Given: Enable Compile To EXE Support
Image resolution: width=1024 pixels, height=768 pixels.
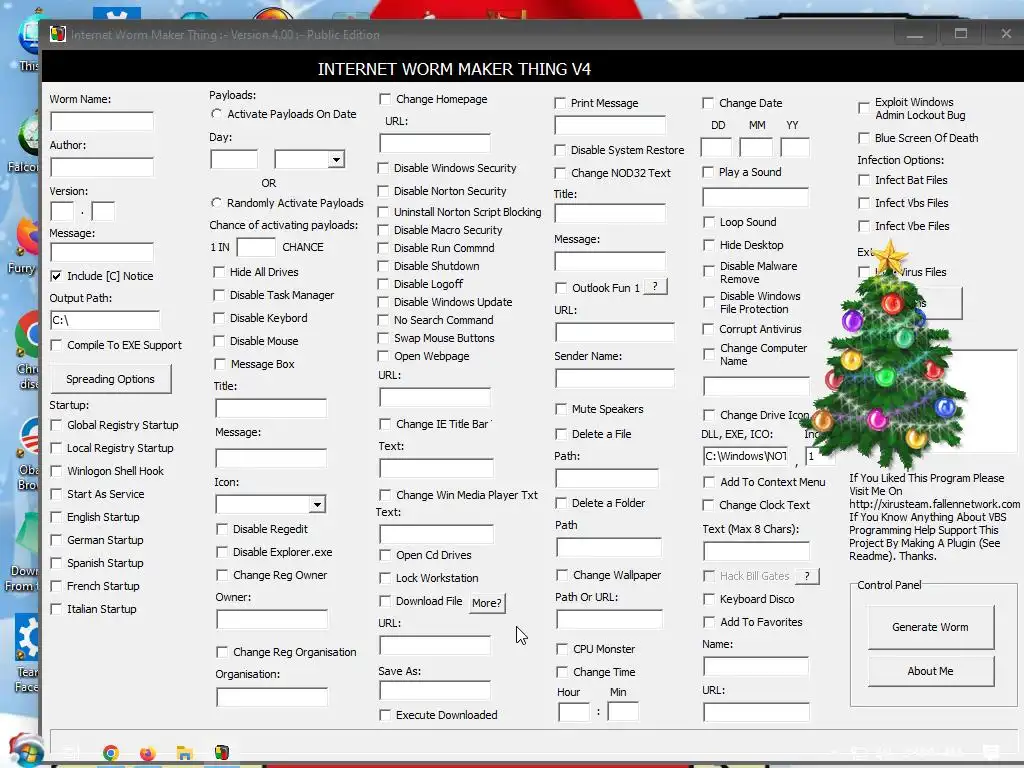Looking at the screenshot, I should pyautogui.click(x=56, y=345).
